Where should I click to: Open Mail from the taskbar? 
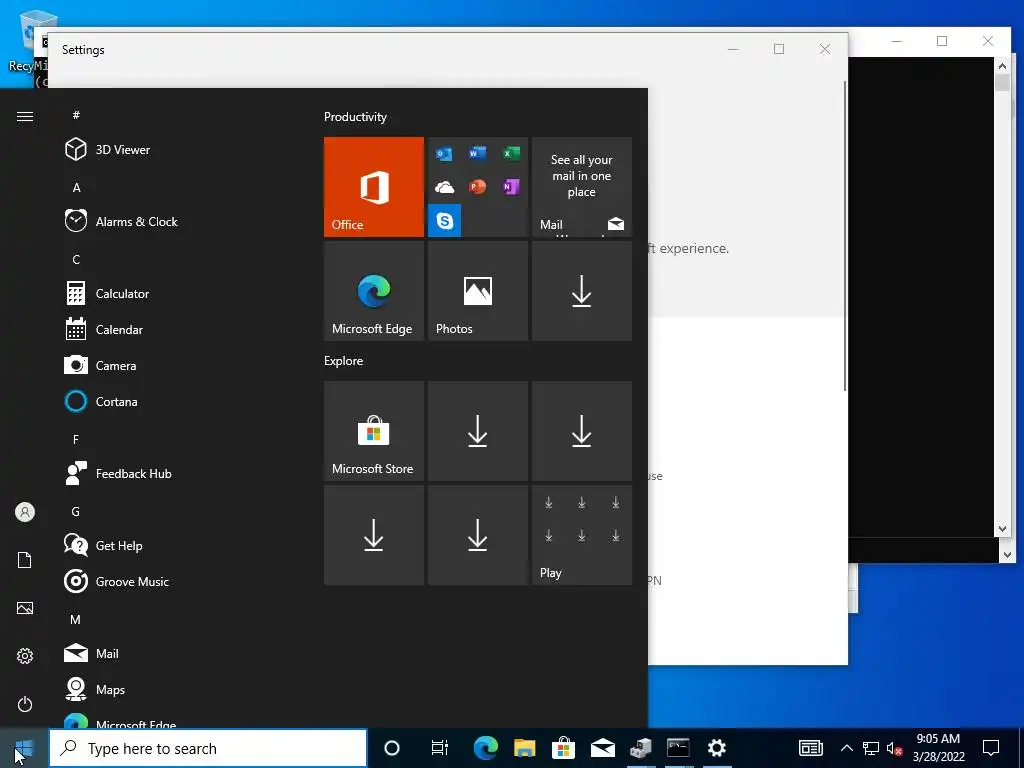pyautogui.click(x=602, y=748)
